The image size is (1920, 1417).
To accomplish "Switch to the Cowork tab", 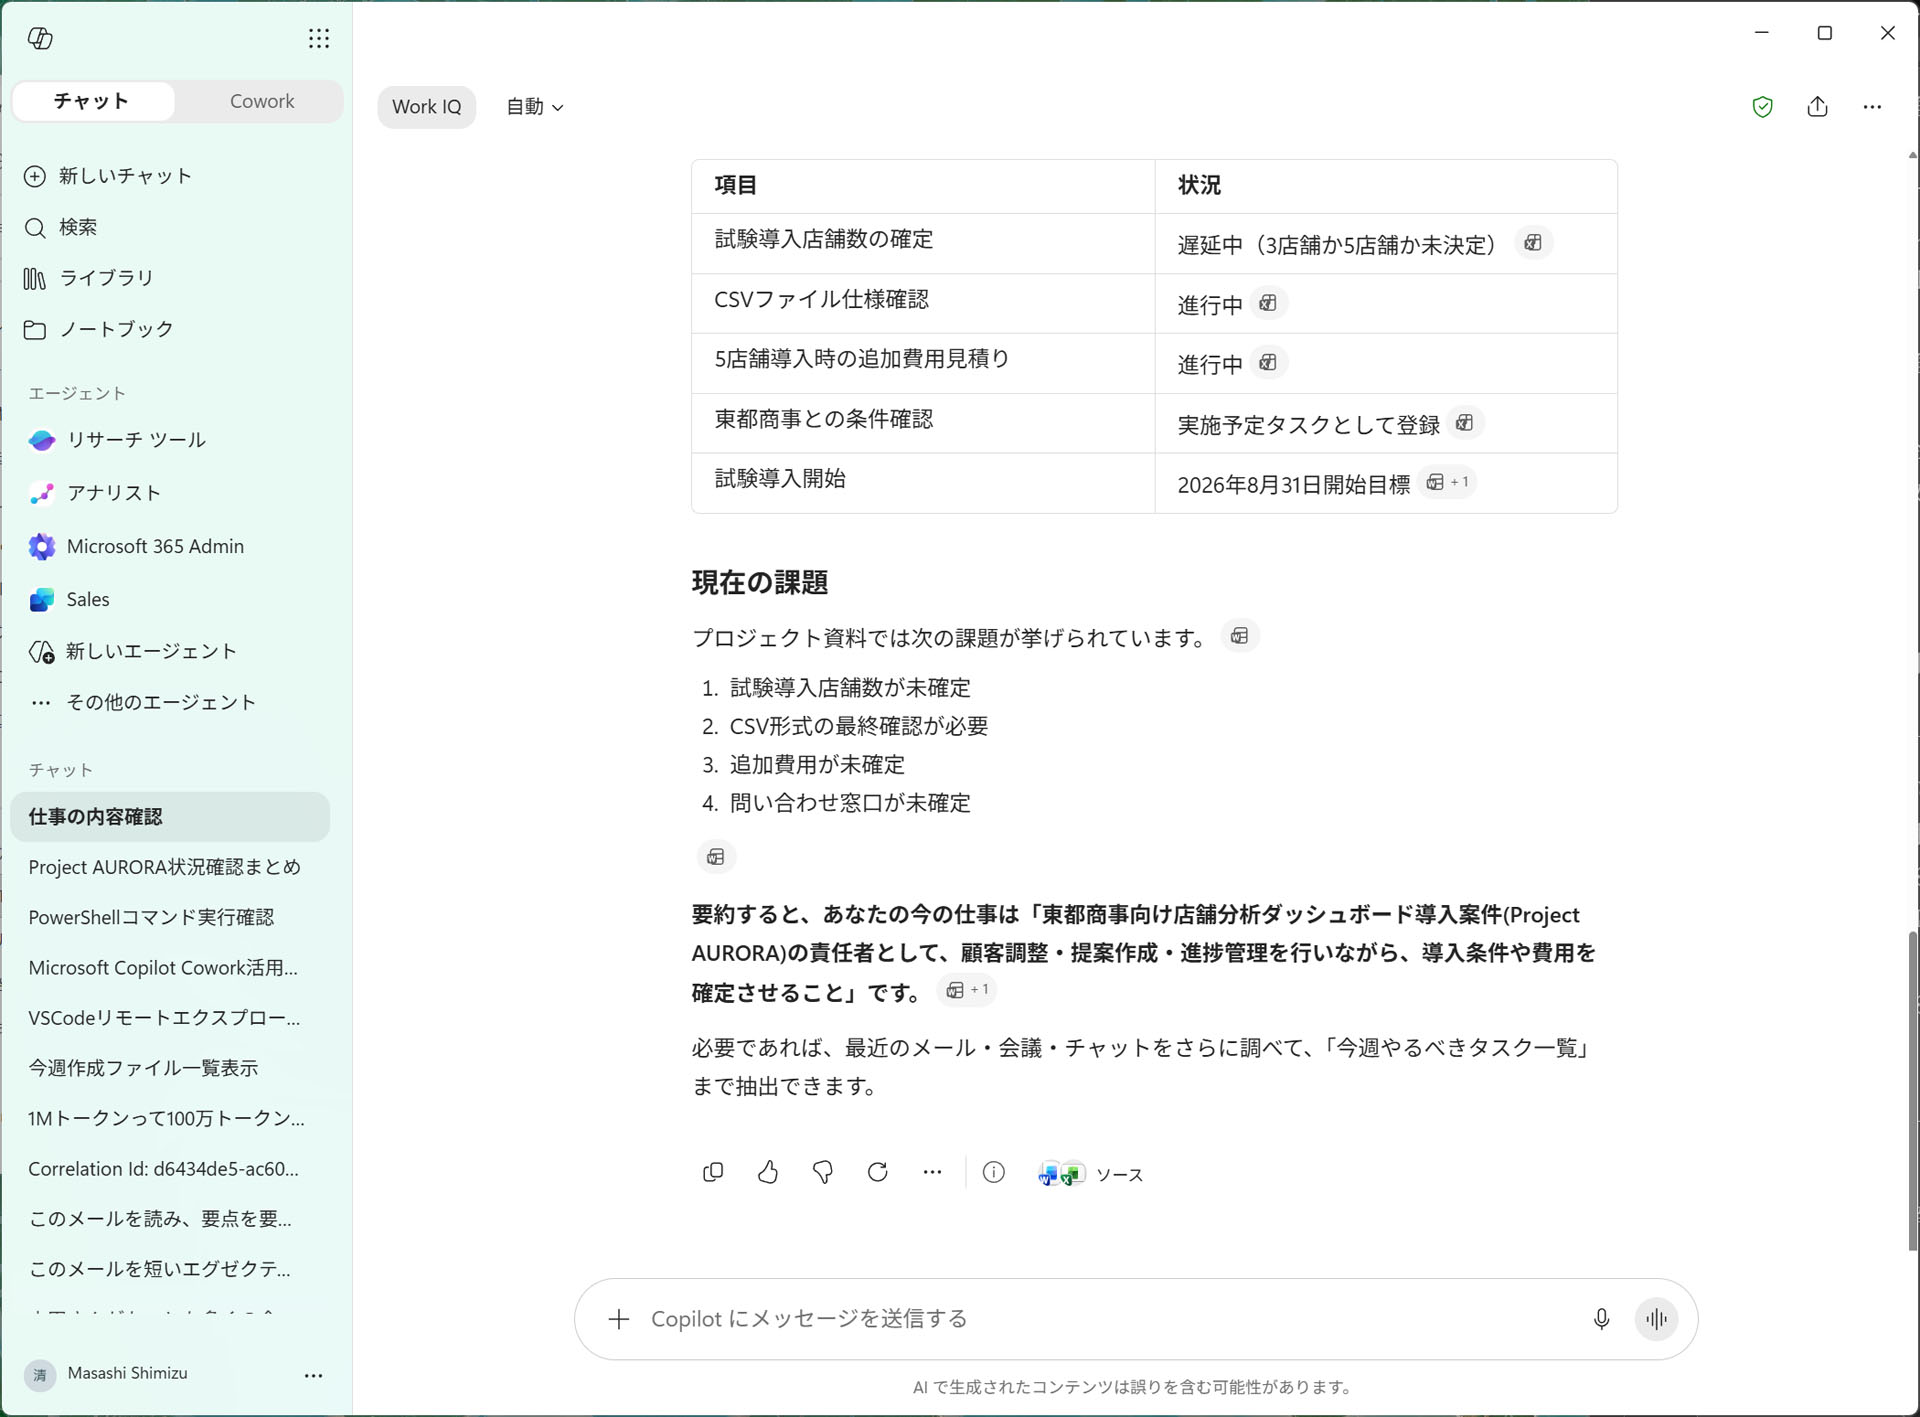I will [262, 101].
